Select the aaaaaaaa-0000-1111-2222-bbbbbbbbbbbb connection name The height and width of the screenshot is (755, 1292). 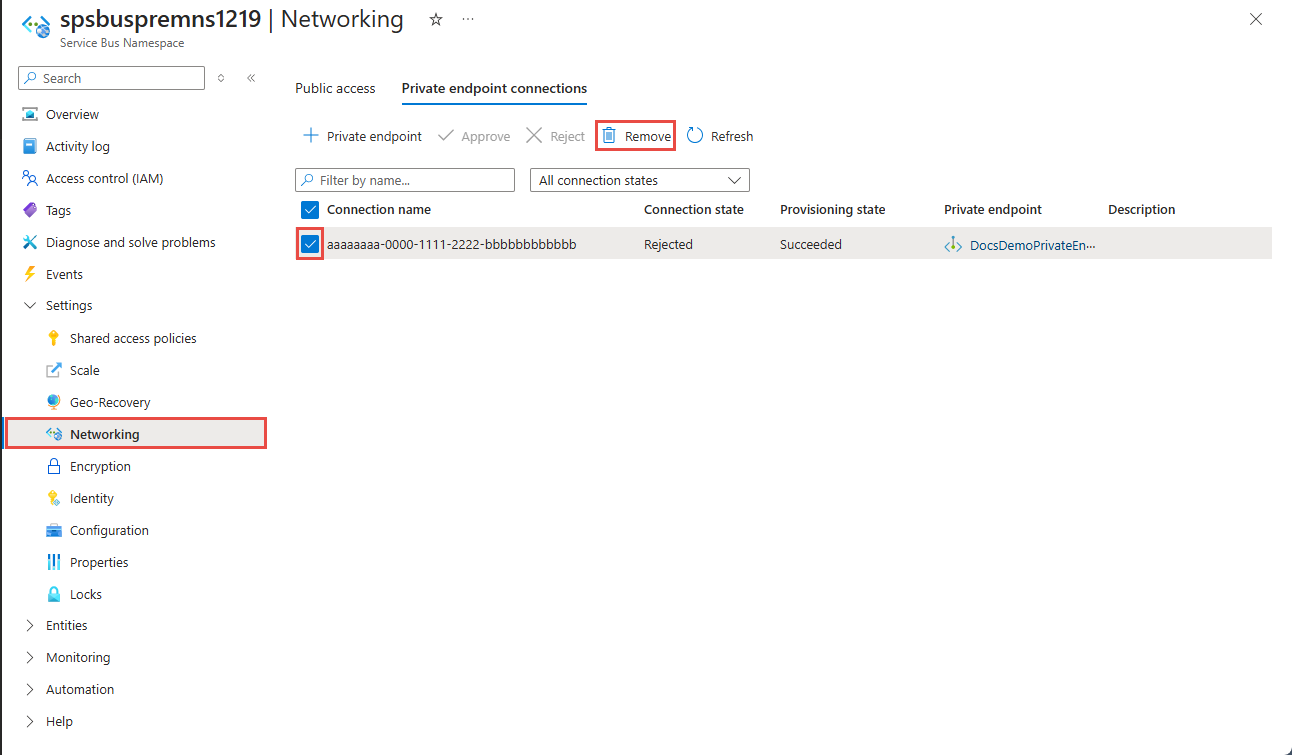coord(452,244)
